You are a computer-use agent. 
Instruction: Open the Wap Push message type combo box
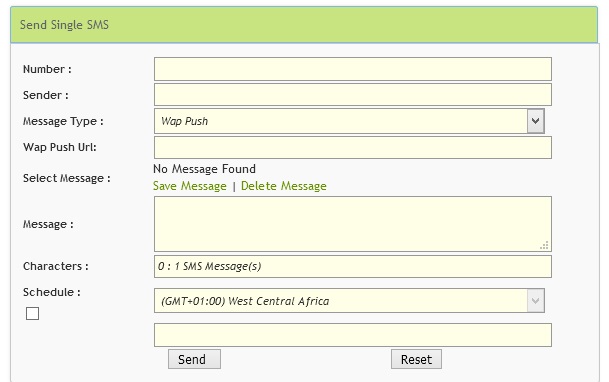pos(349,121)
